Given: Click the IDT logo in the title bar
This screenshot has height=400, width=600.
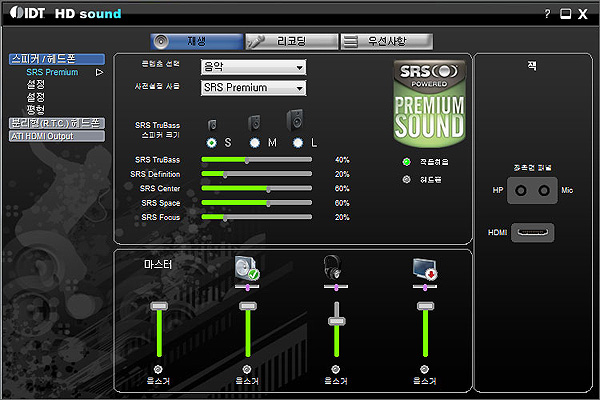Looking at the screenshot, I should (x=27, y=13).
